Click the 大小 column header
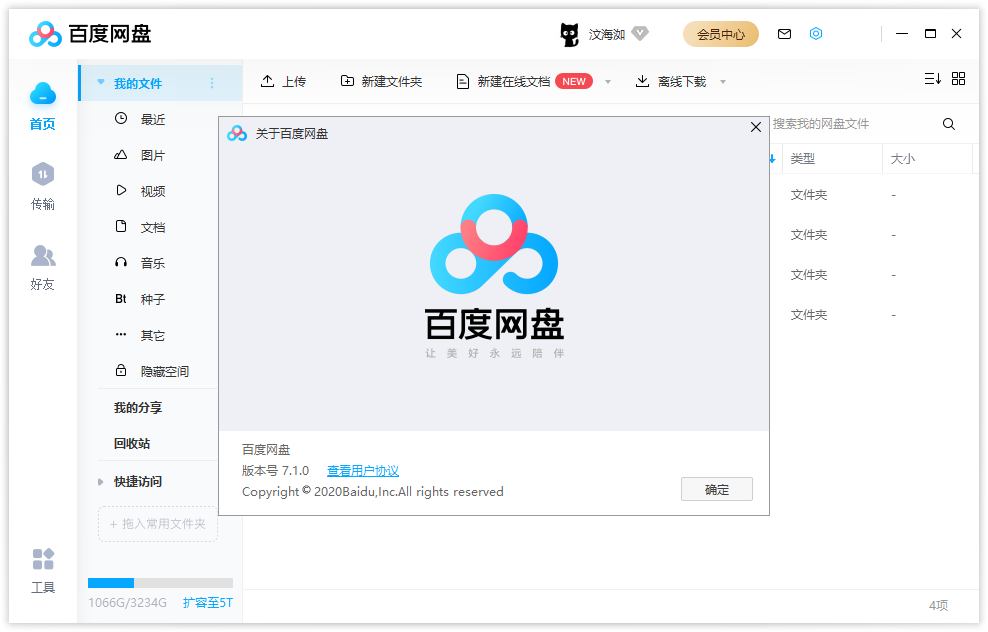The image size is (988, 632). [902, 159]
